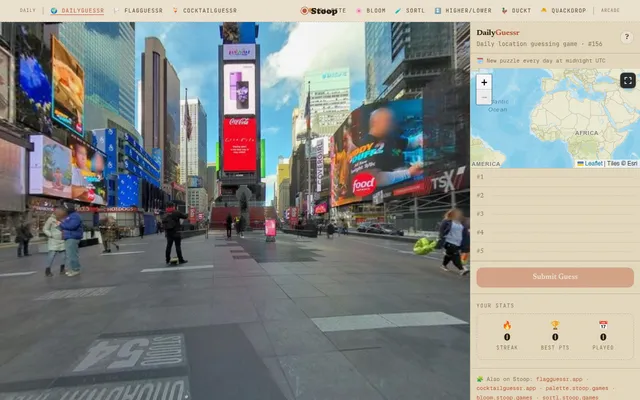
Task: Click the 'New puzzle every day at midnight UTC' notice
Action: [546, 60]
